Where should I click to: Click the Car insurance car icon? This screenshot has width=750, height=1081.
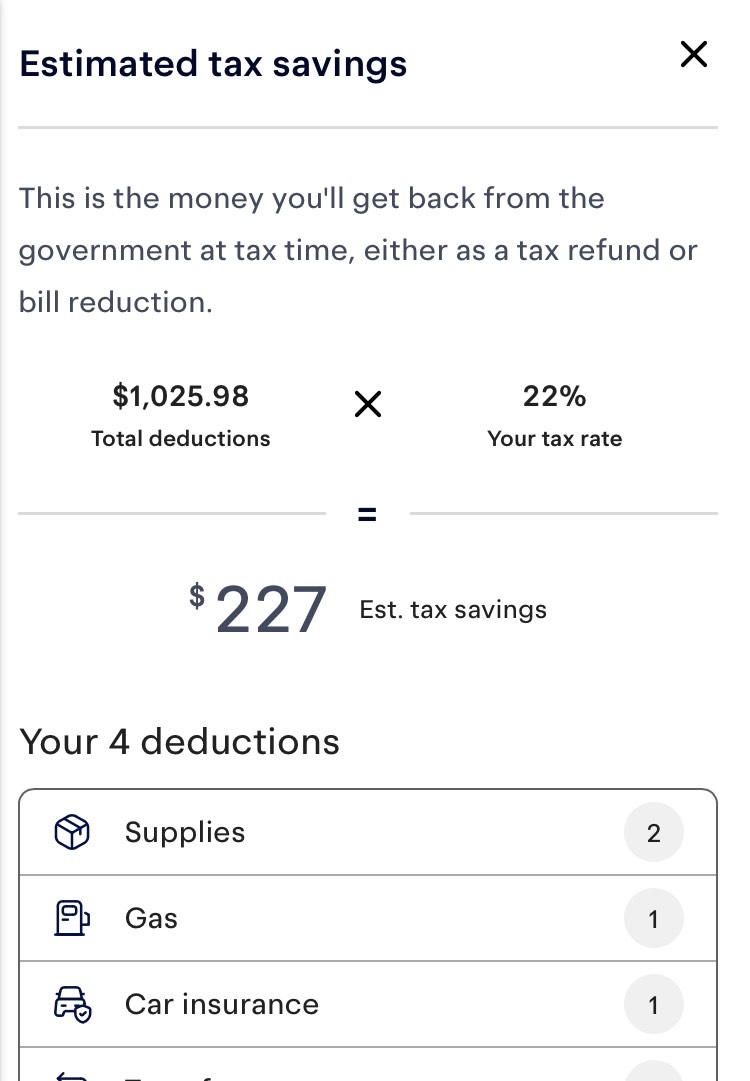[x=72, y=1004]
